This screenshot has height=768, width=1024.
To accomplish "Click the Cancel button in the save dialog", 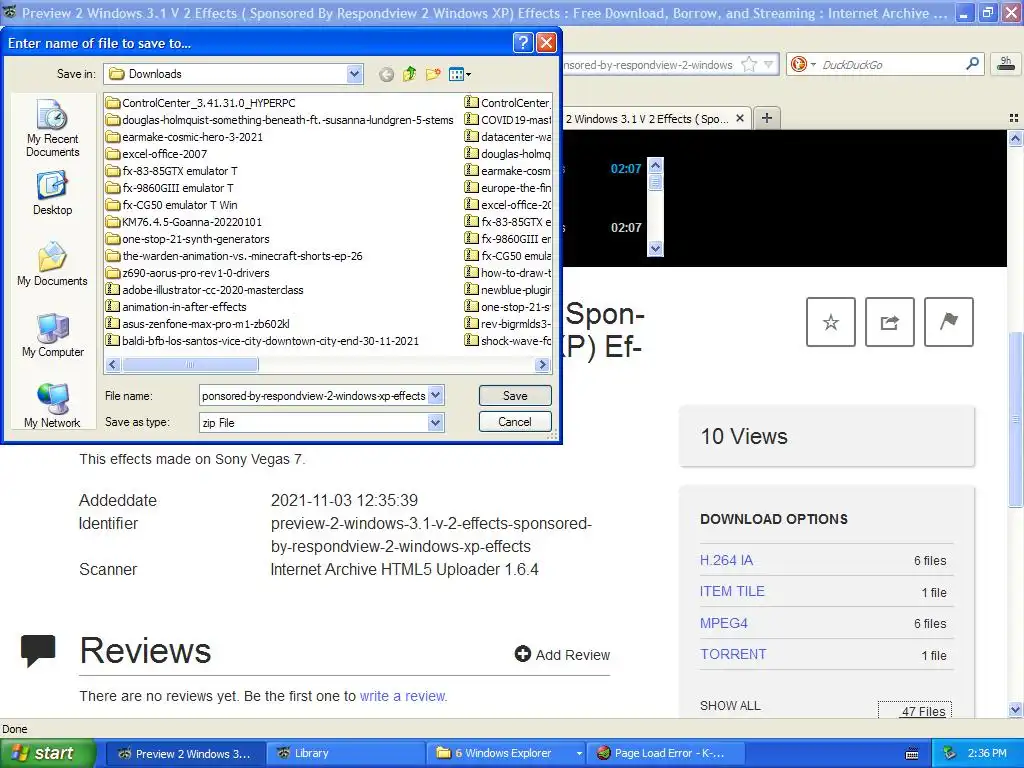I will tap(515, 422).
